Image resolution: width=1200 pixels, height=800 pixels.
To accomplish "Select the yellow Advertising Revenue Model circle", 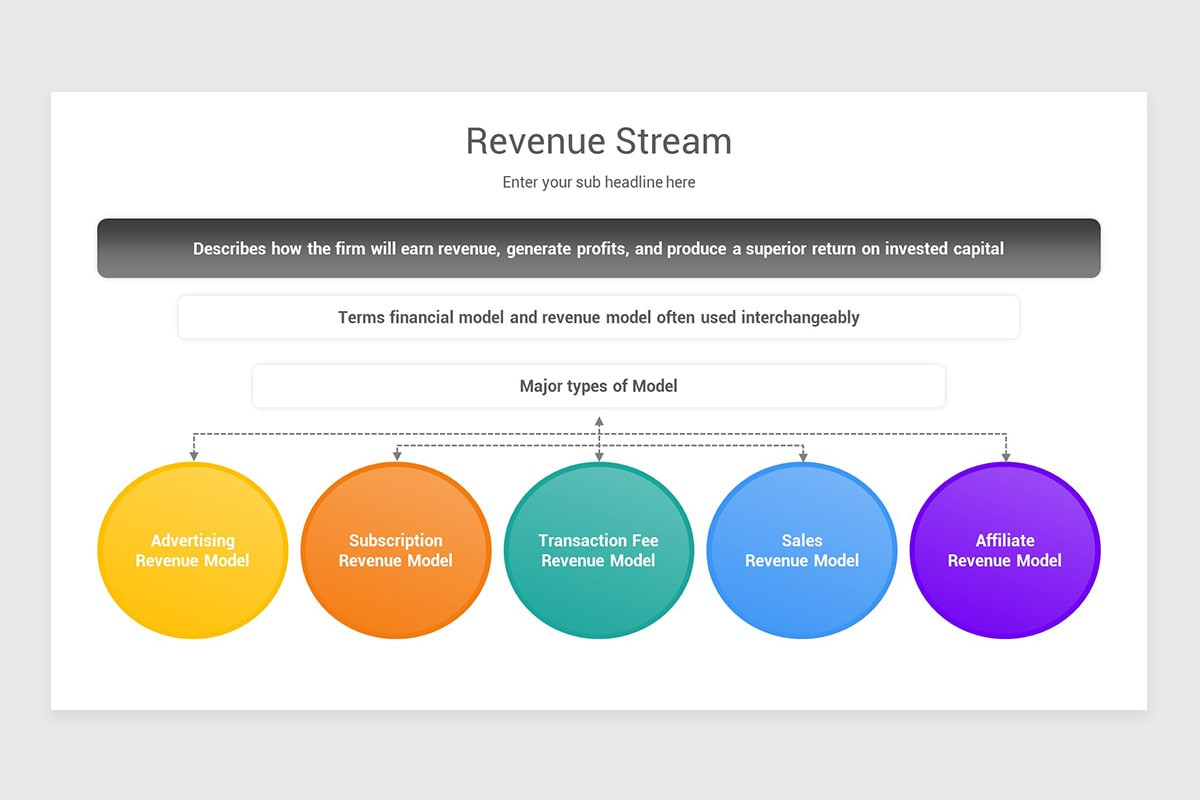I will [x=192, y=550].
